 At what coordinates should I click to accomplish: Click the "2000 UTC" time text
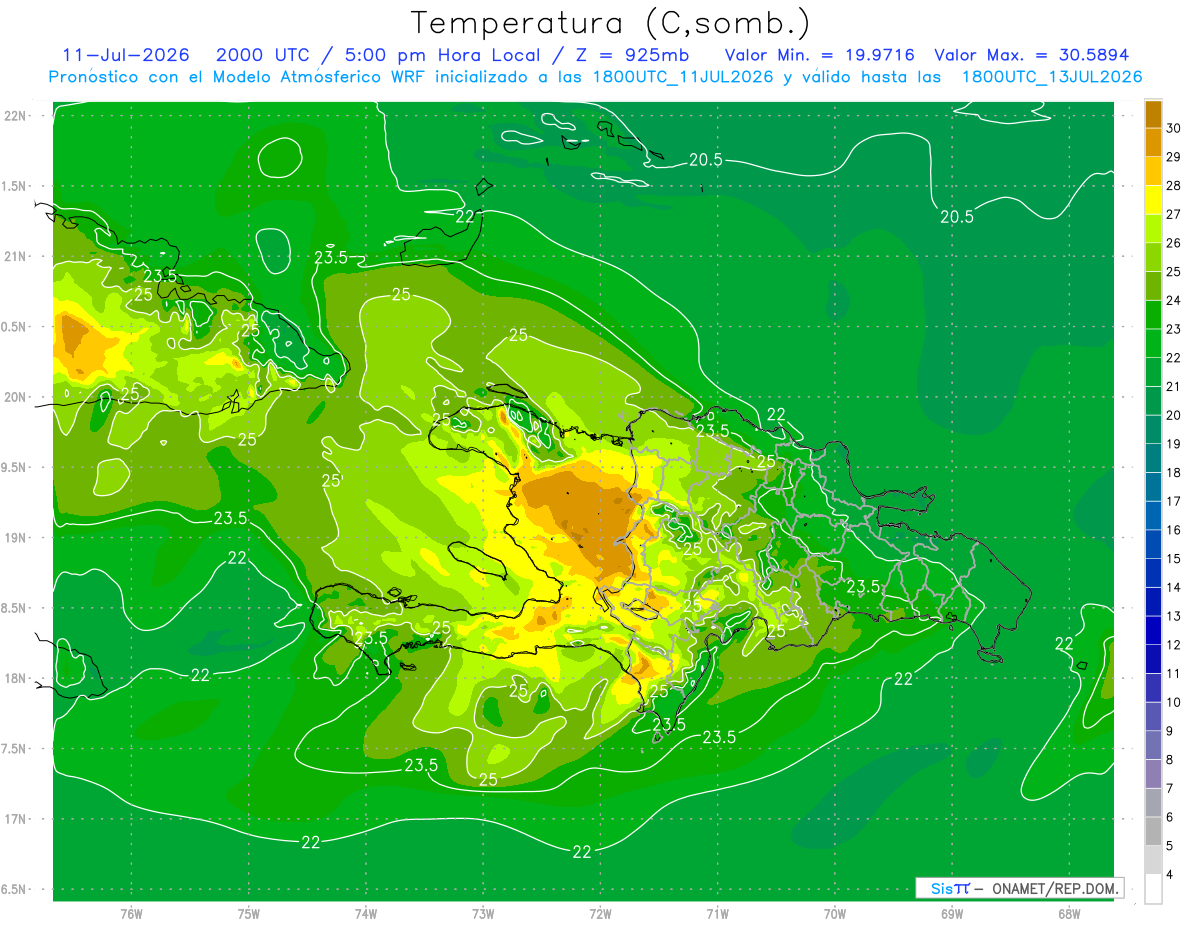261,55
